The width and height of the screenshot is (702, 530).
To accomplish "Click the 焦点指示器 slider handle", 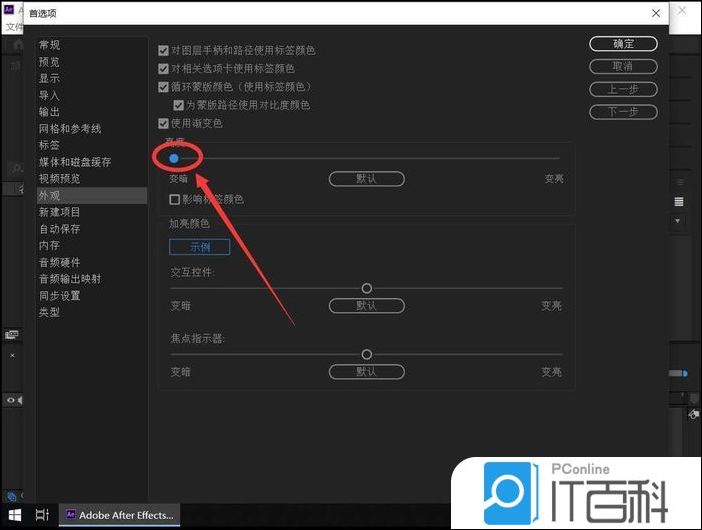I will click(367, 355).
